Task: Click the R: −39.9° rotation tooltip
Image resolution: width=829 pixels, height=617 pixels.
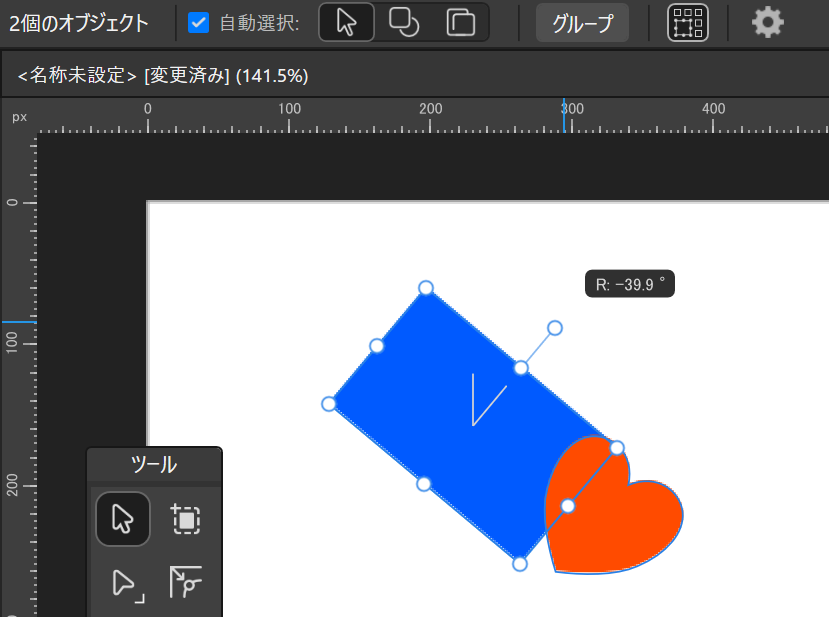Action: click(630, 284)
